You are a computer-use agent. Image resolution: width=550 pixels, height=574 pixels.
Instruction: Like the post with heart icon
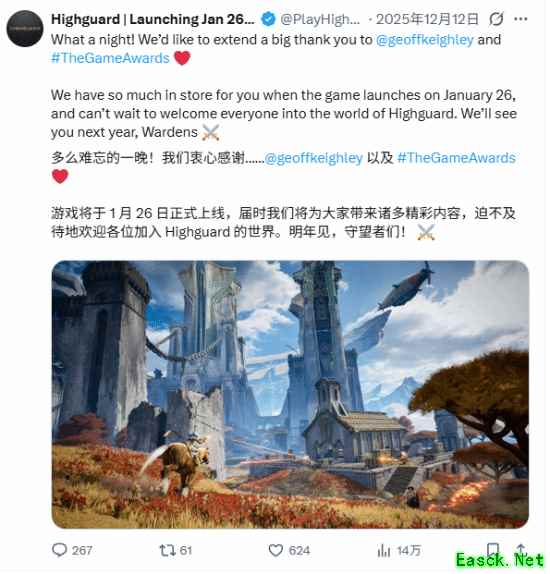click(276, 550)
